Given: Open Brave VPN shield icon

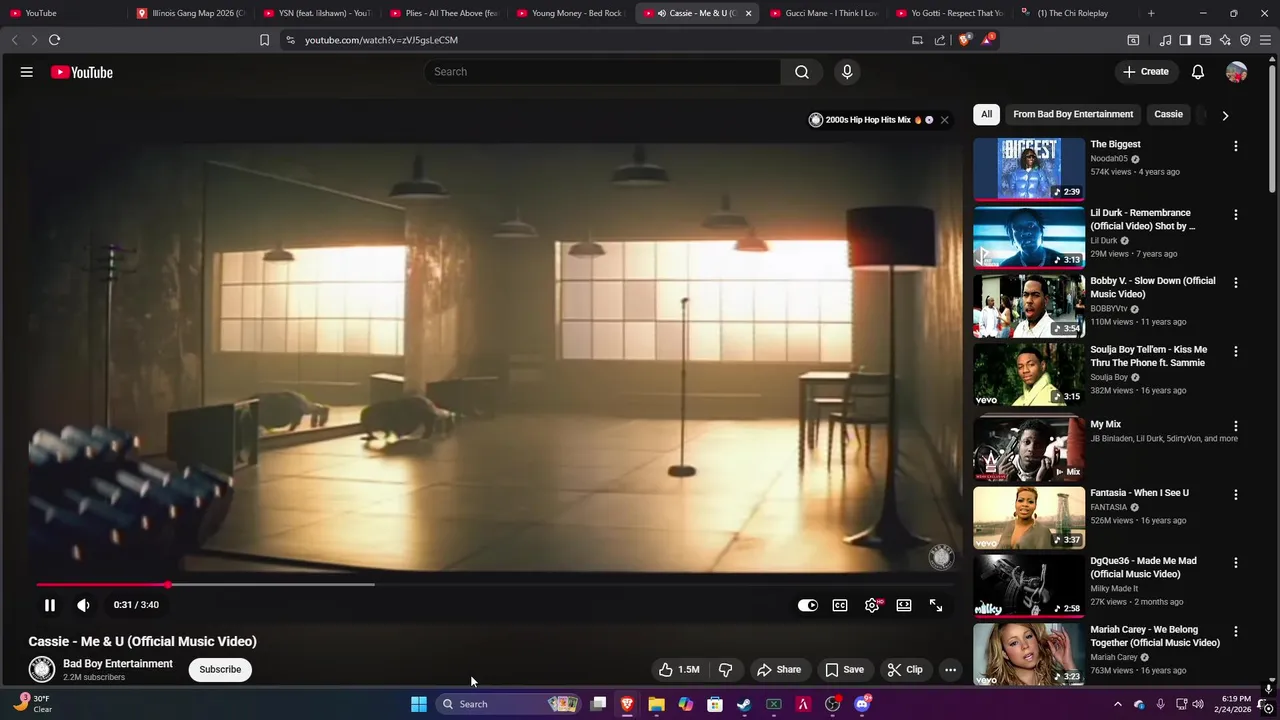Looking at the screenshot, I should coord(1245,40).
